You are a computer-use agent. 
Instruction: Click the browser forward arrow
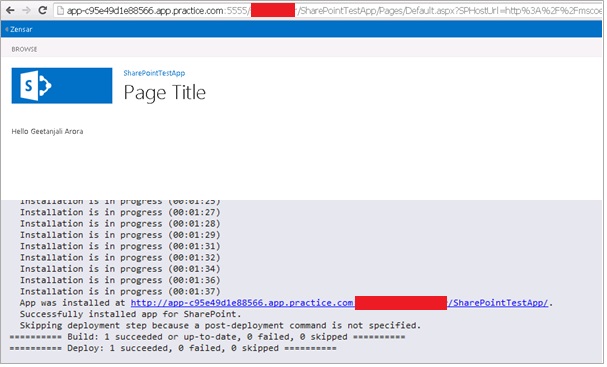click(26, 10)
